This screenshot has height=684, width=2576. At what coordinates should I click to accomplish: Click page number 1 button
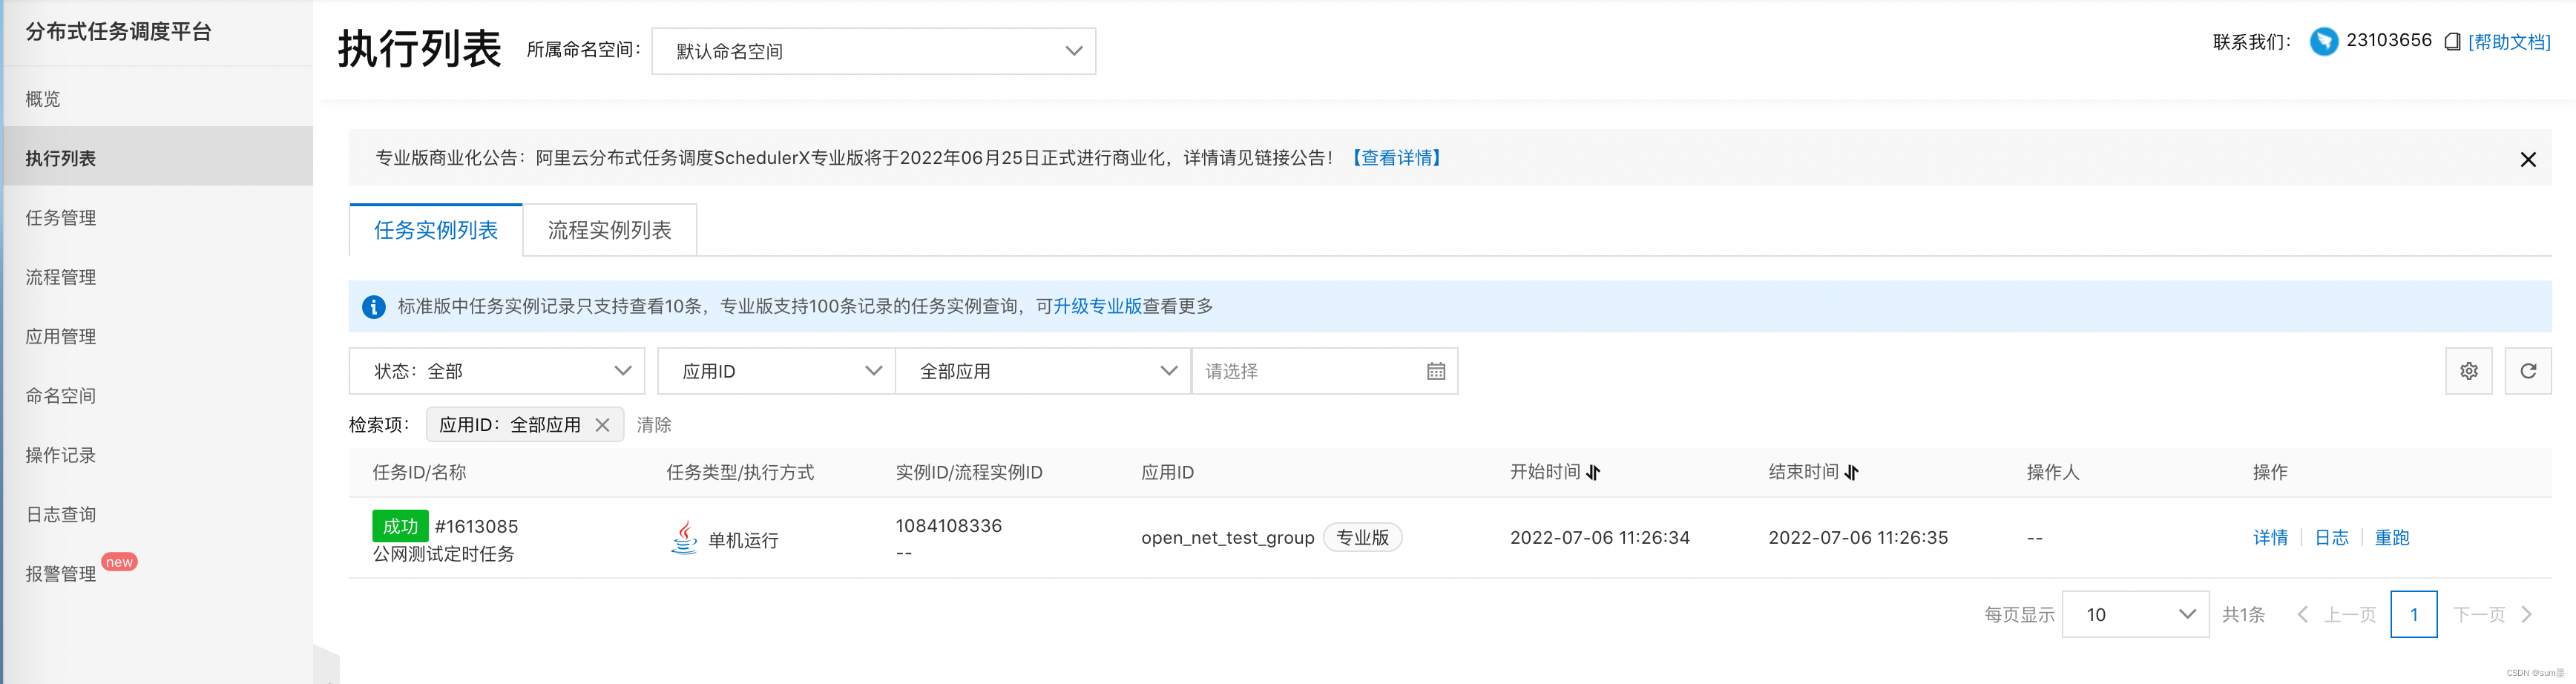coord(2413,614)
